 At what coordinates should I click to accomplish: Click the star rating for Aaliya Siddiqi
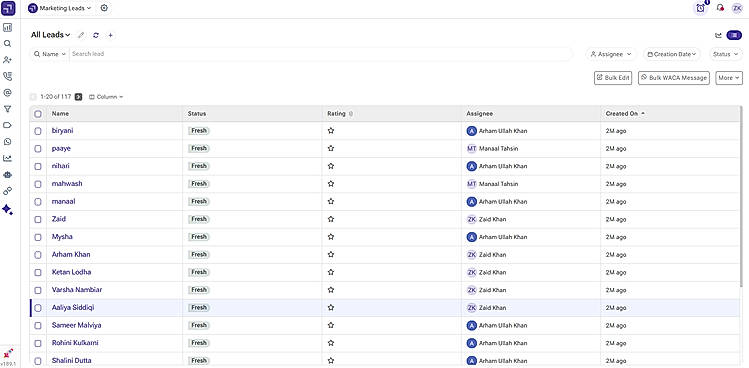point(331,307)
